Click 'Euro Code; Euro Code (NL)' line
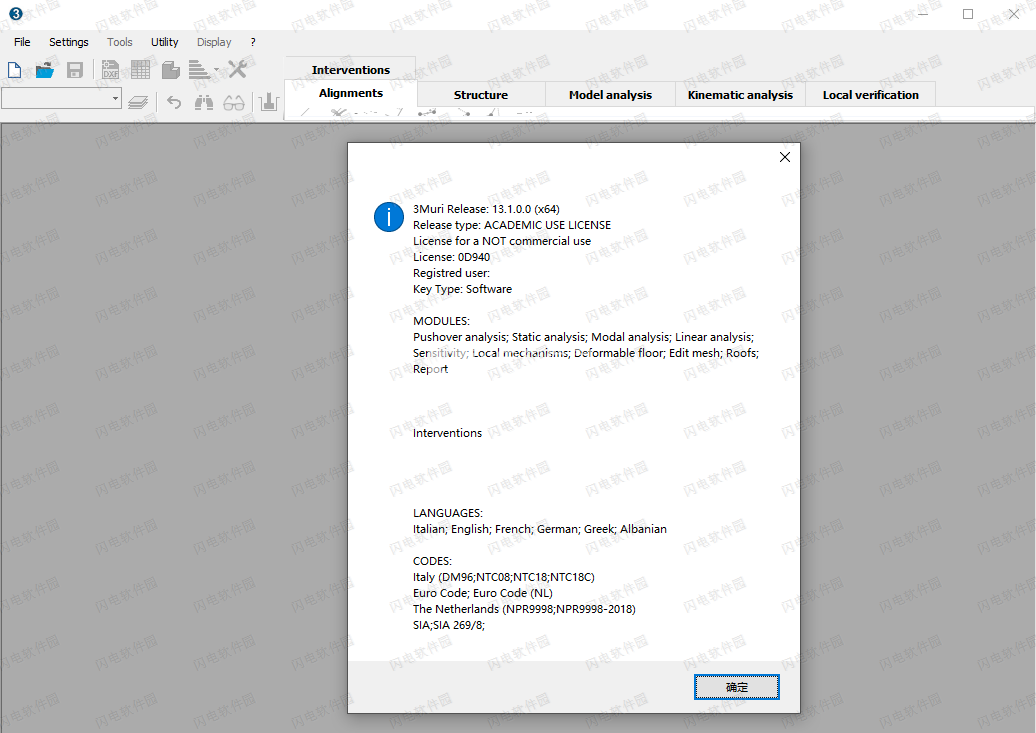The width and height of the screenshot is (1036, 733). pyautogui.click(x=483, y=593)
